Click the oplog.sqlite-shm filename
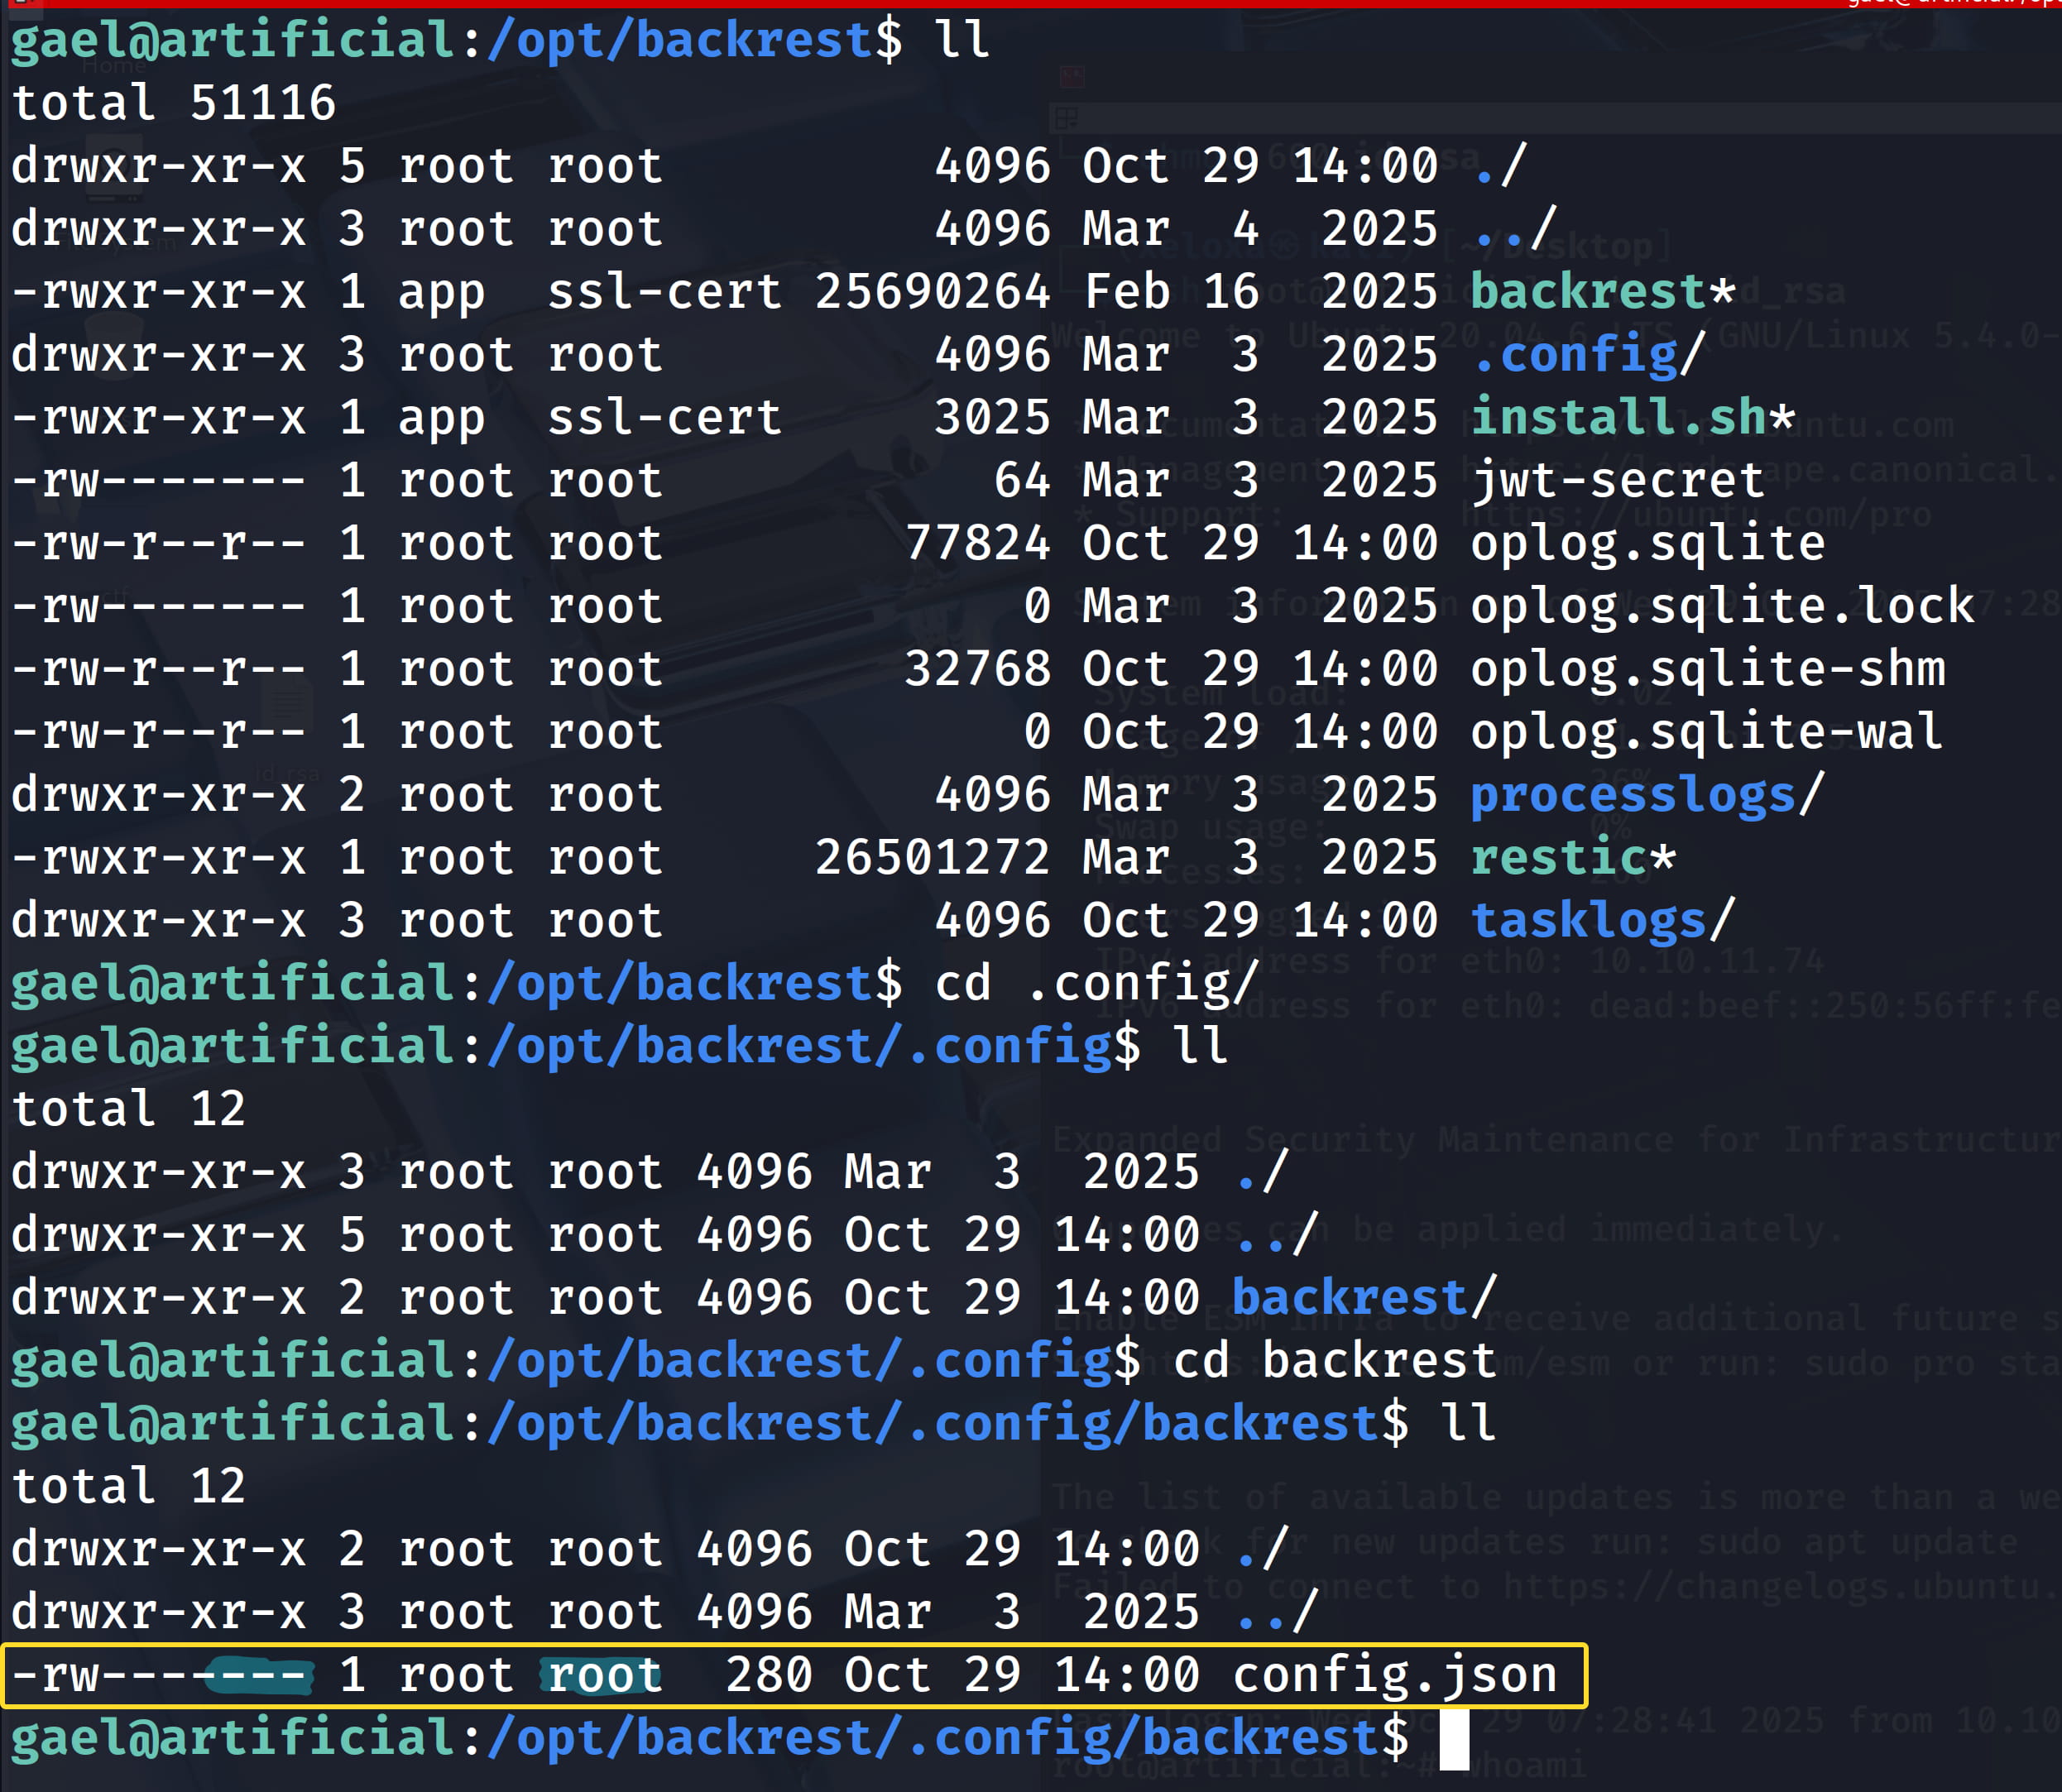The image size is (2062, 1792). 1707,669
